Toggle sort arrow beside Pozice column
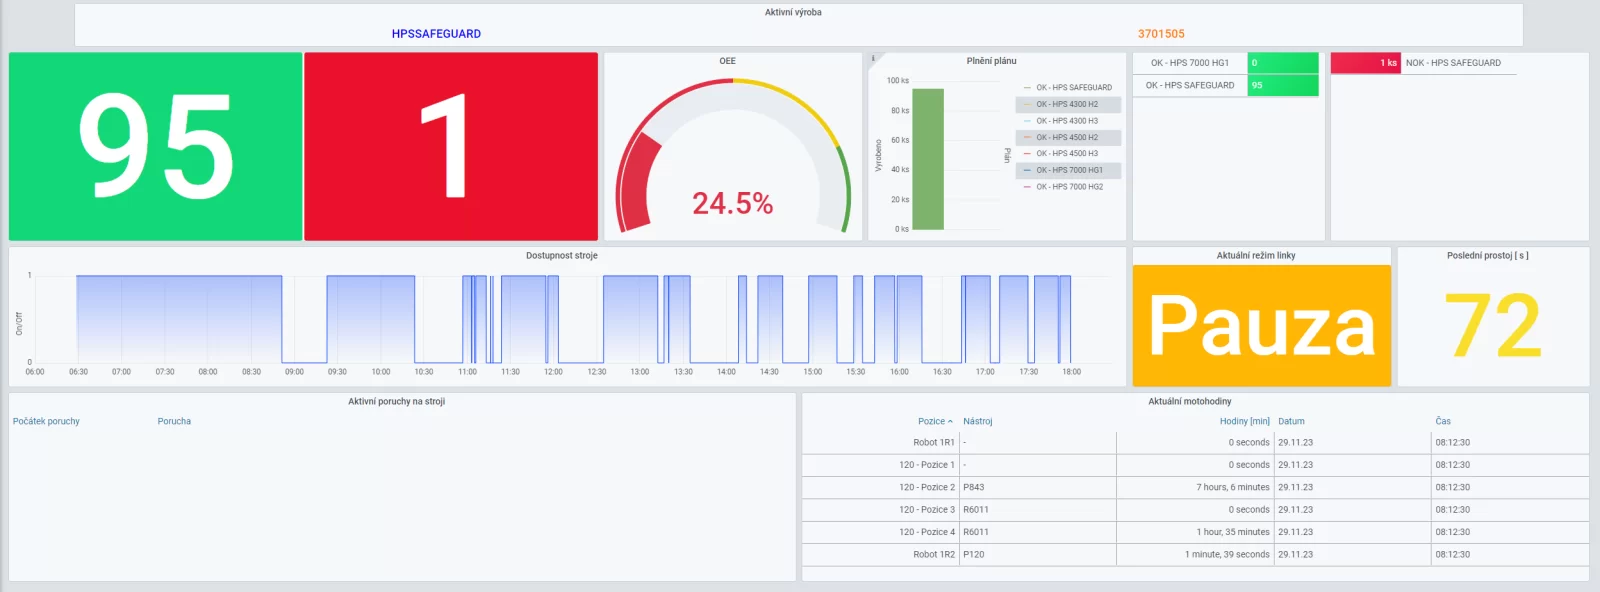Viewport: 1600px width, 592px height. (950, 422)
